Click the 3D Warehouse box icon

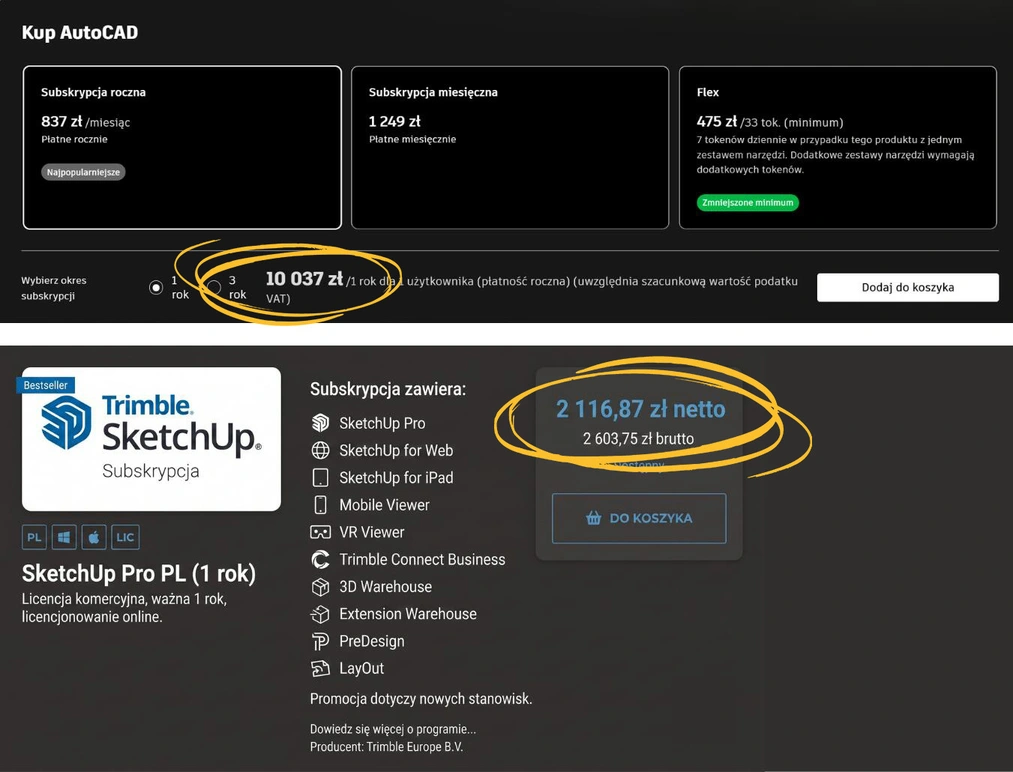point(320,587)
